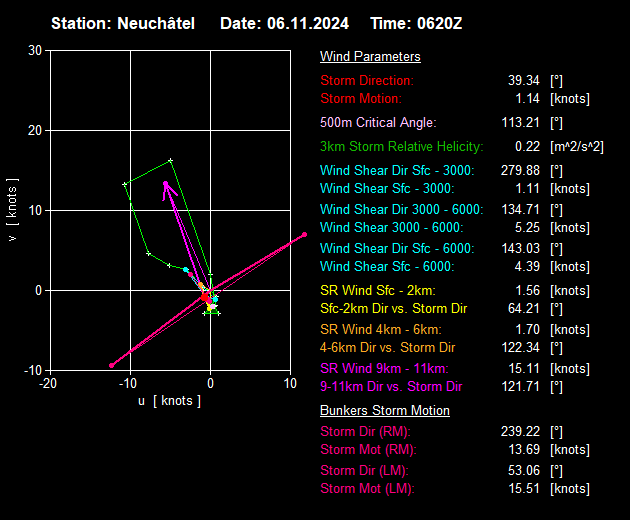This screenshot has height=520, width=630.
Task: Click the pink endpoint dot right of plot
Action: (x=305, y=234)
